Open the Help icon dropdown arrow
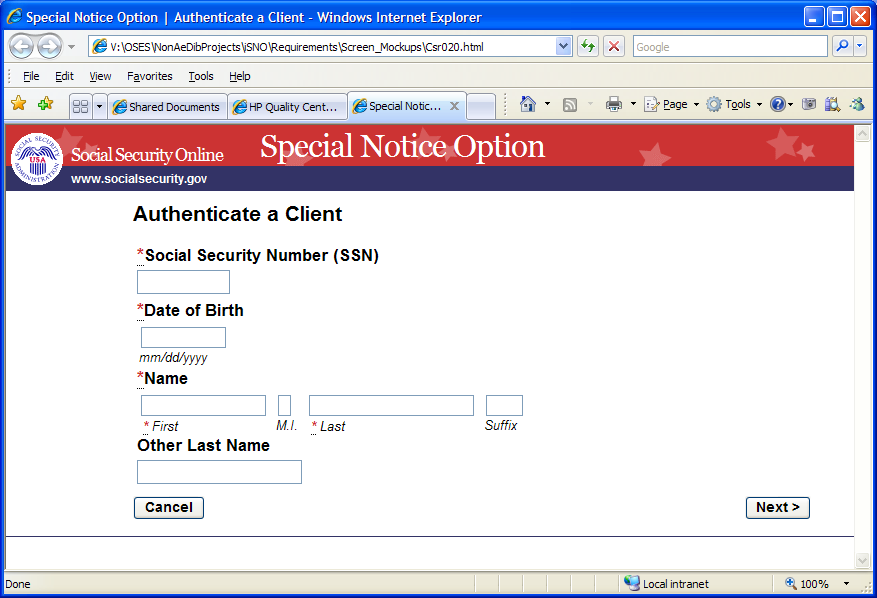This screenshot has height=598, width=877. (790, 104)
